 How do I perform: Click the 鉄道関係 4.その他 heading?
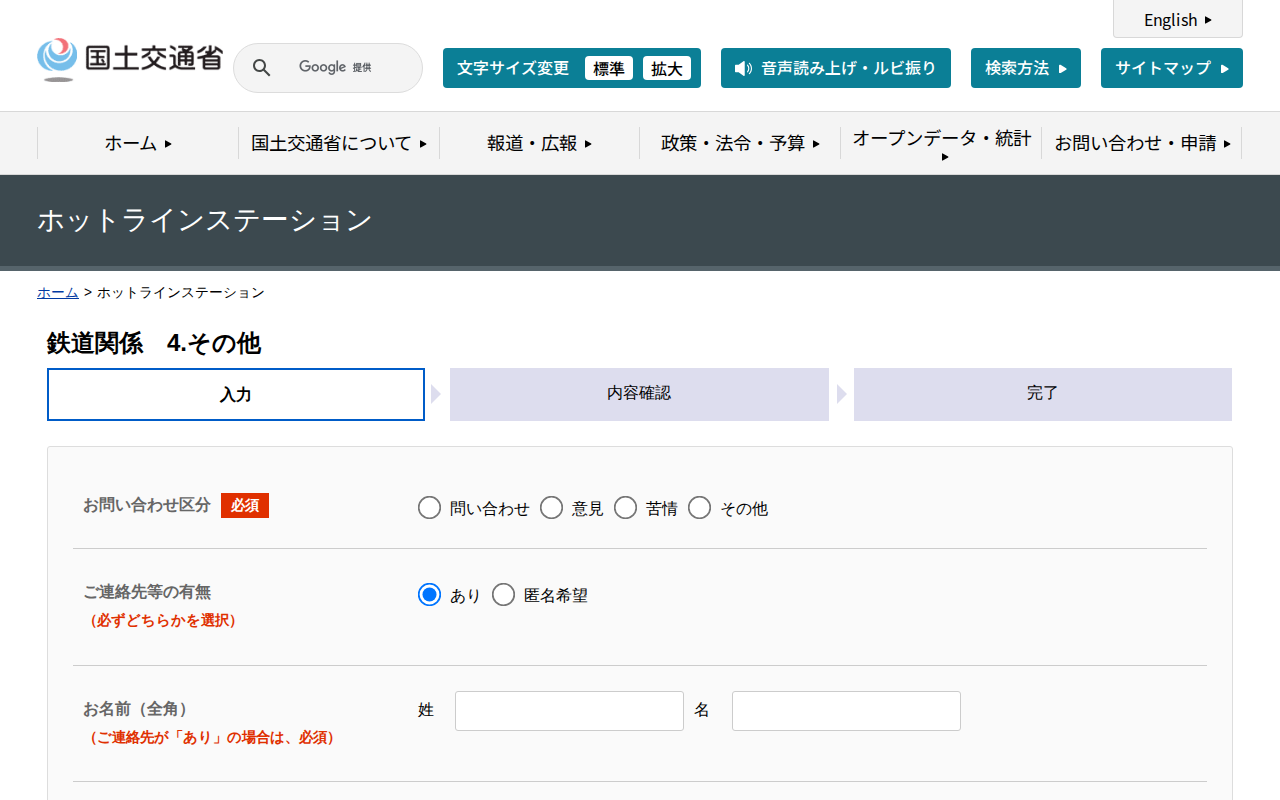point(153,343)
